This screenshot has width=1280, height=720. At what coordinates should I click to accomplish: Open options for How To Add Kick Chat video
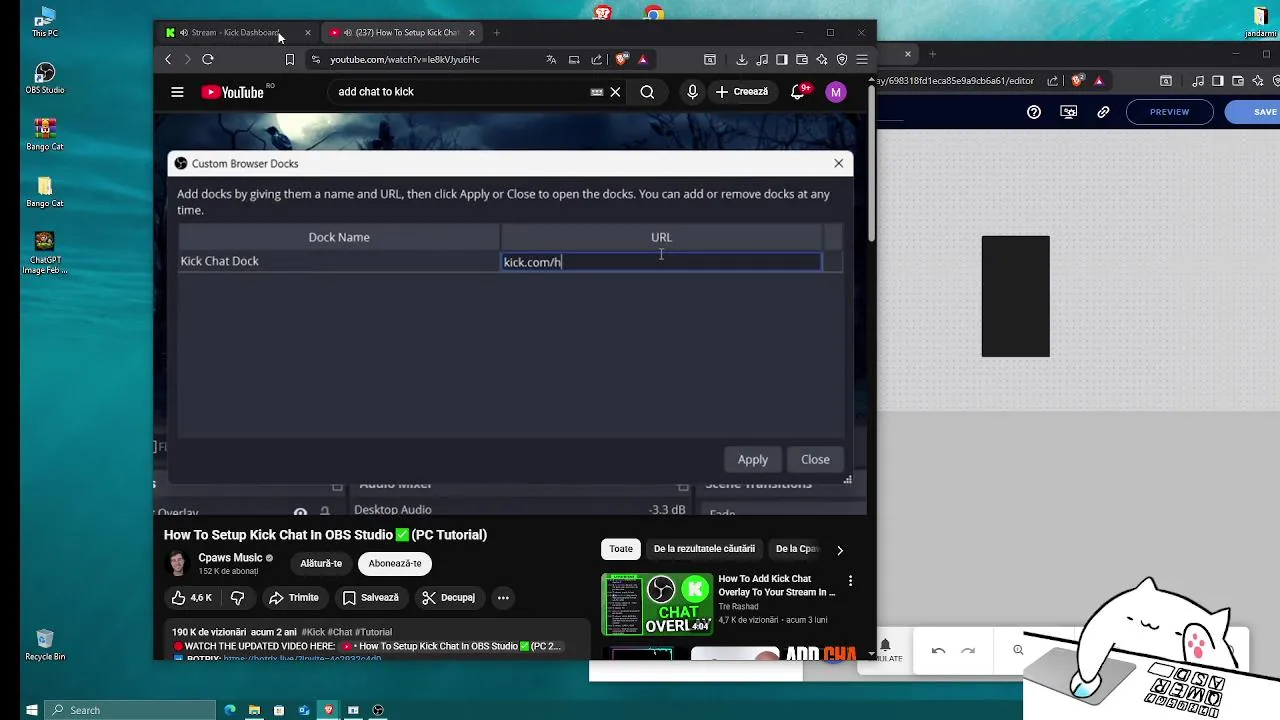pyautogui.click(x=851, y=580)
